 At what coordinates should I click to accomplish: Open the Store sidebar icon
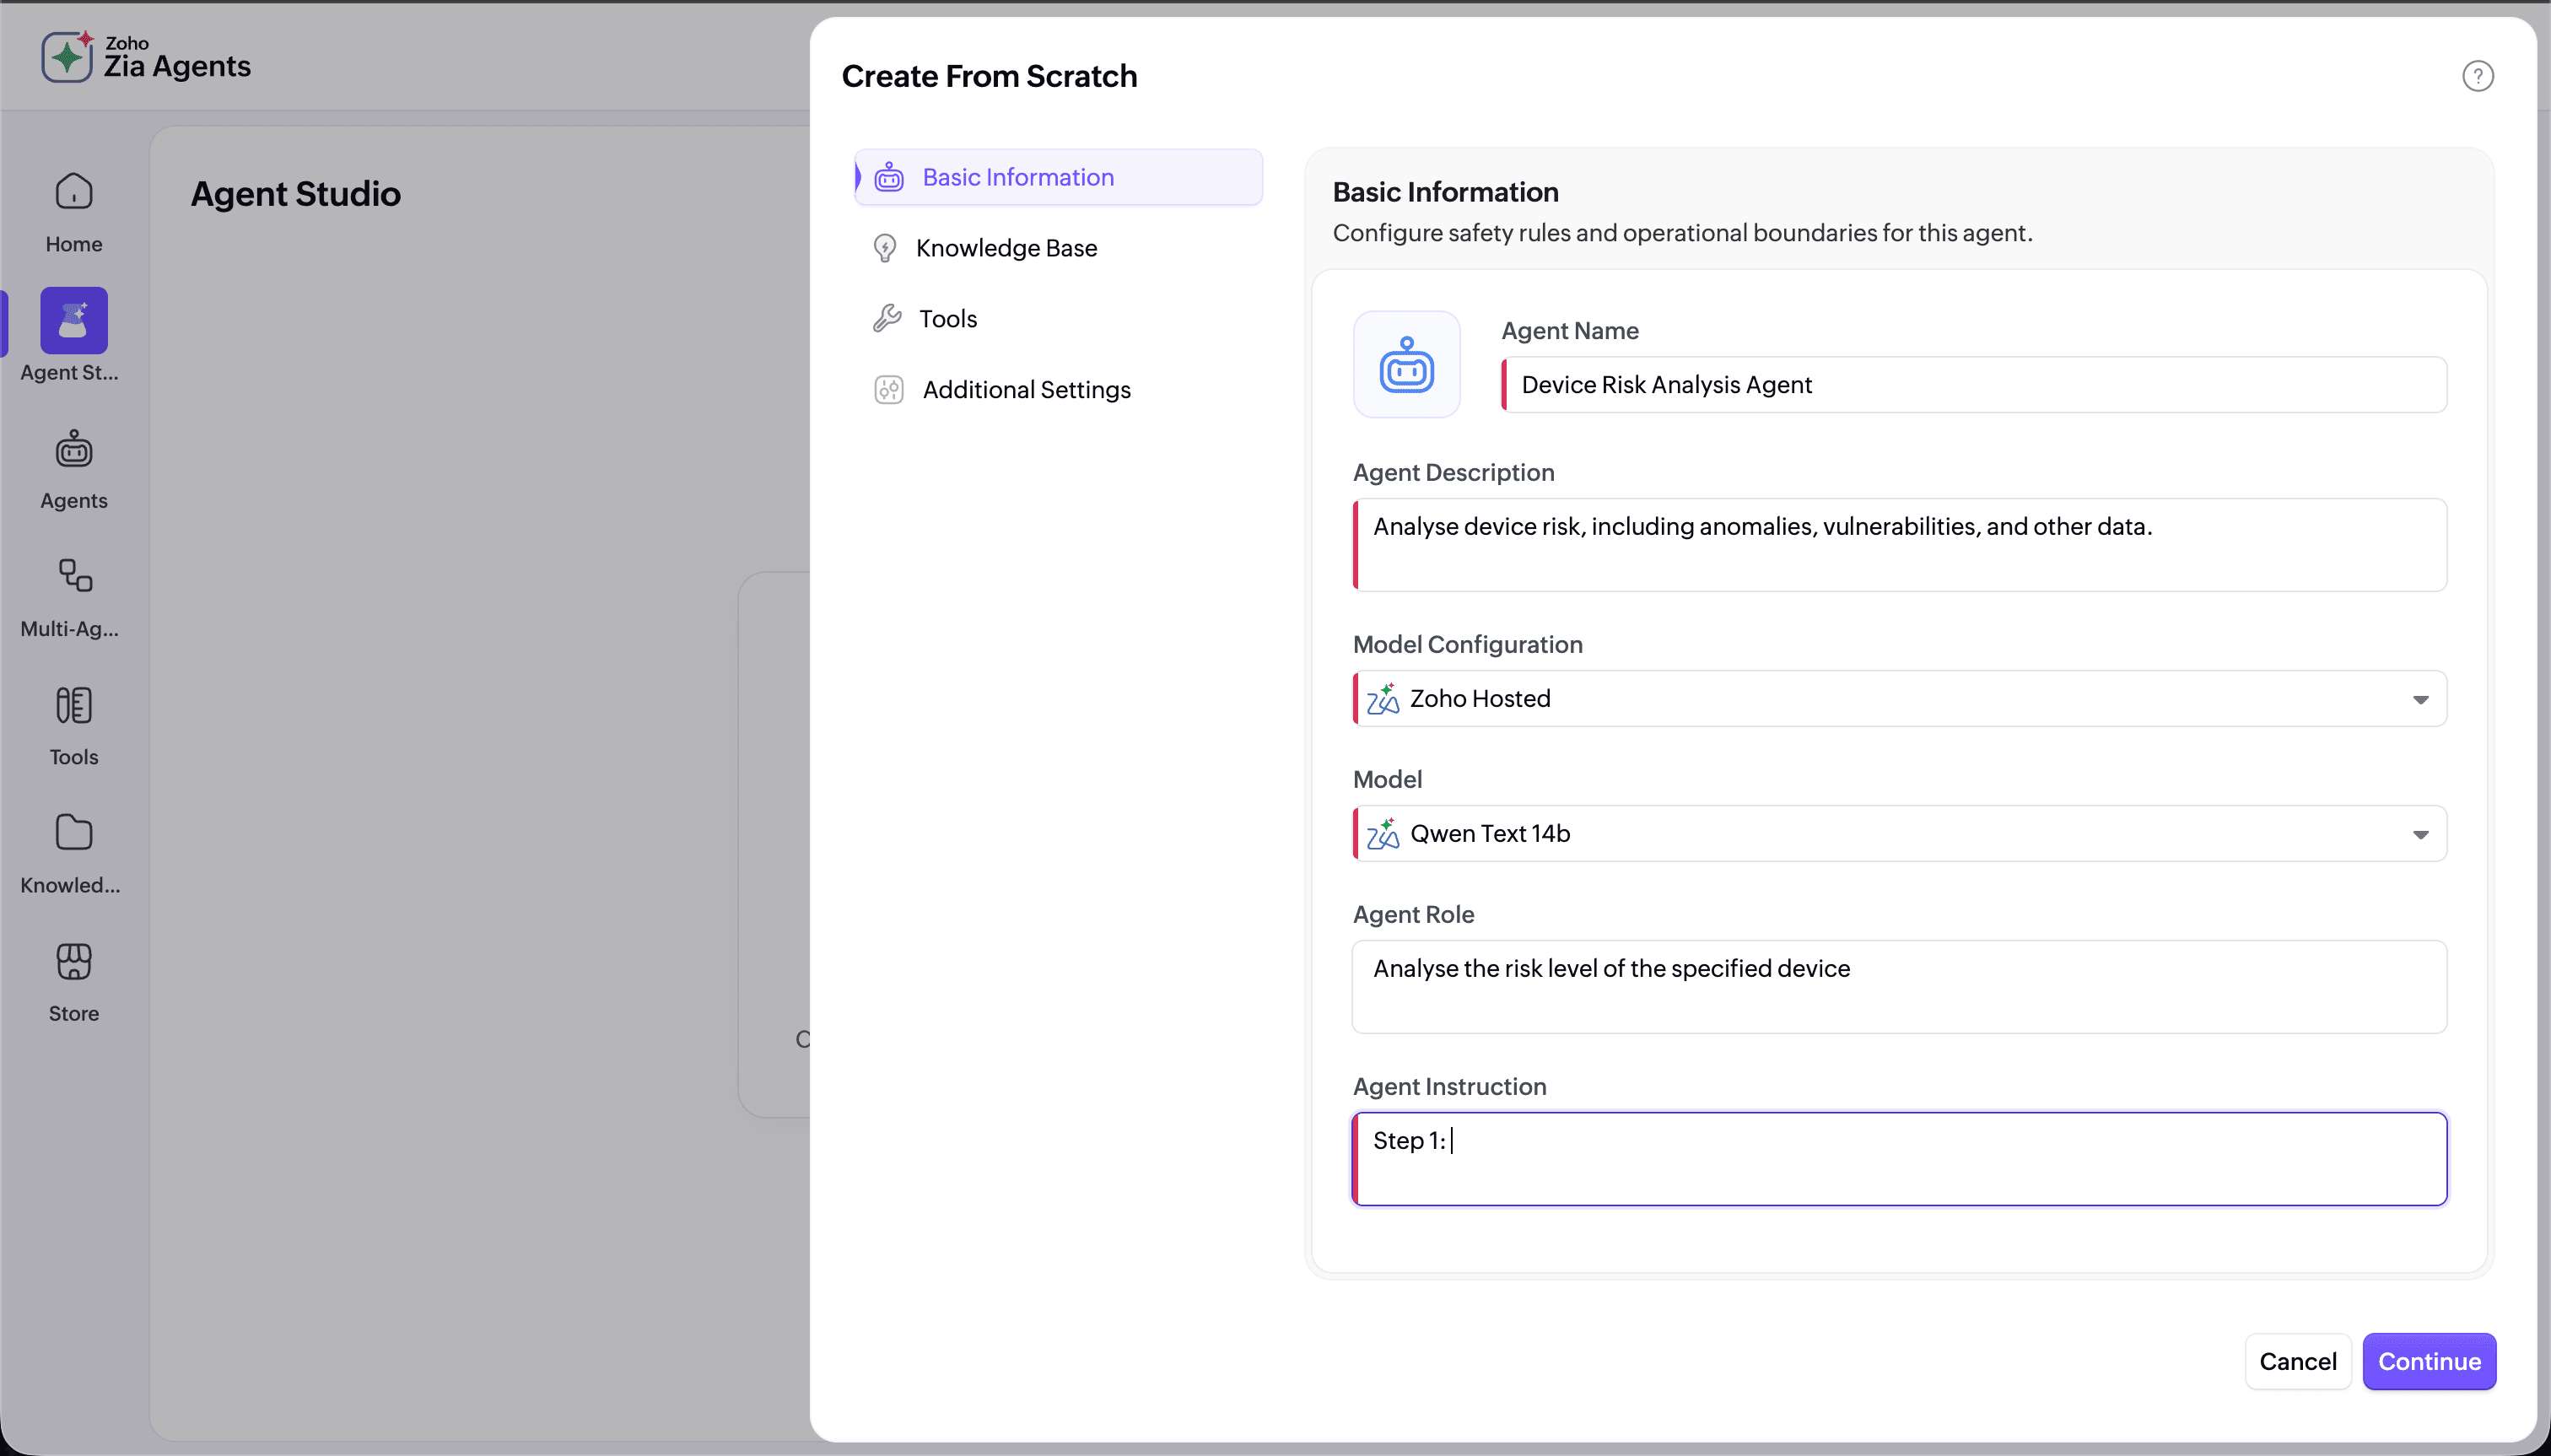(x=74, y=961)
